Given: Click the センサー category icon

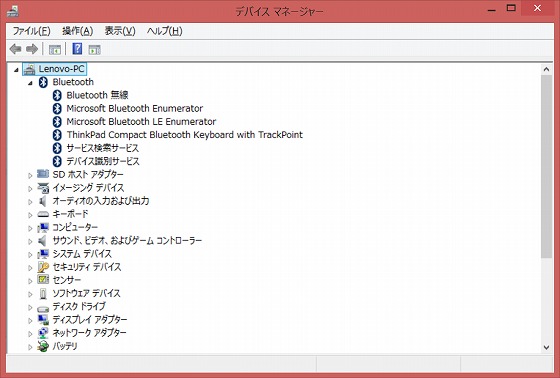Looking at the screenshot, I should [43, 280].
